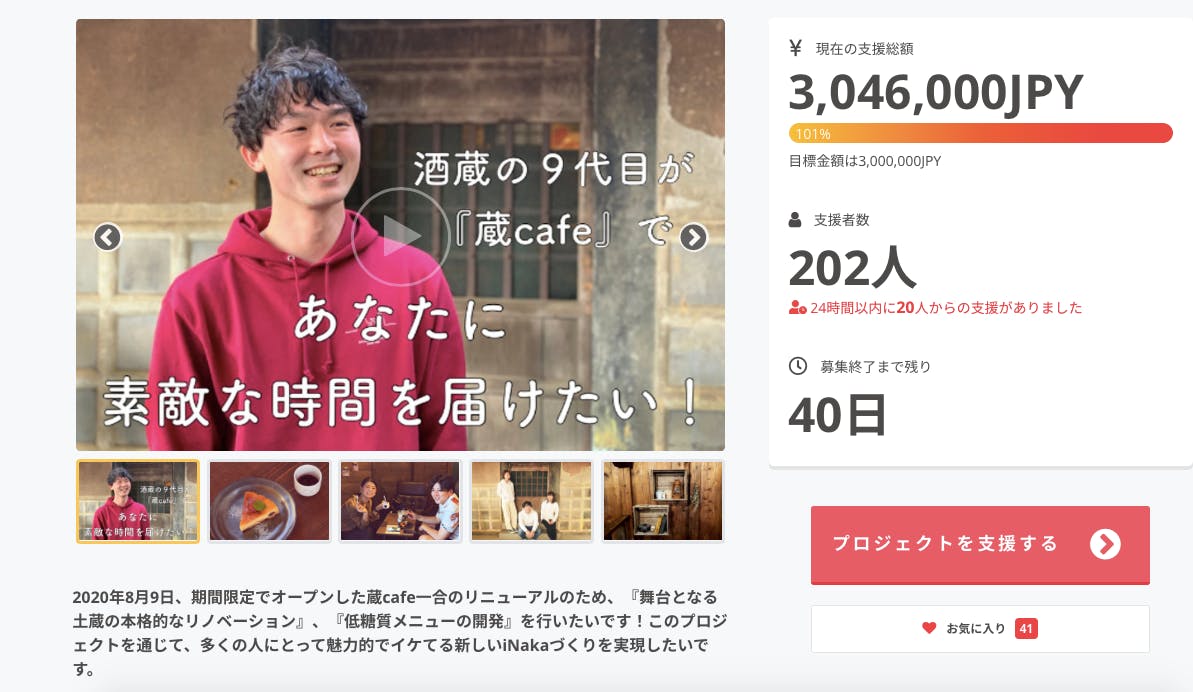Click the red supporter icon near 24時間以内
The width and height of the screenshot is (1193, 692).
(797, 308)
